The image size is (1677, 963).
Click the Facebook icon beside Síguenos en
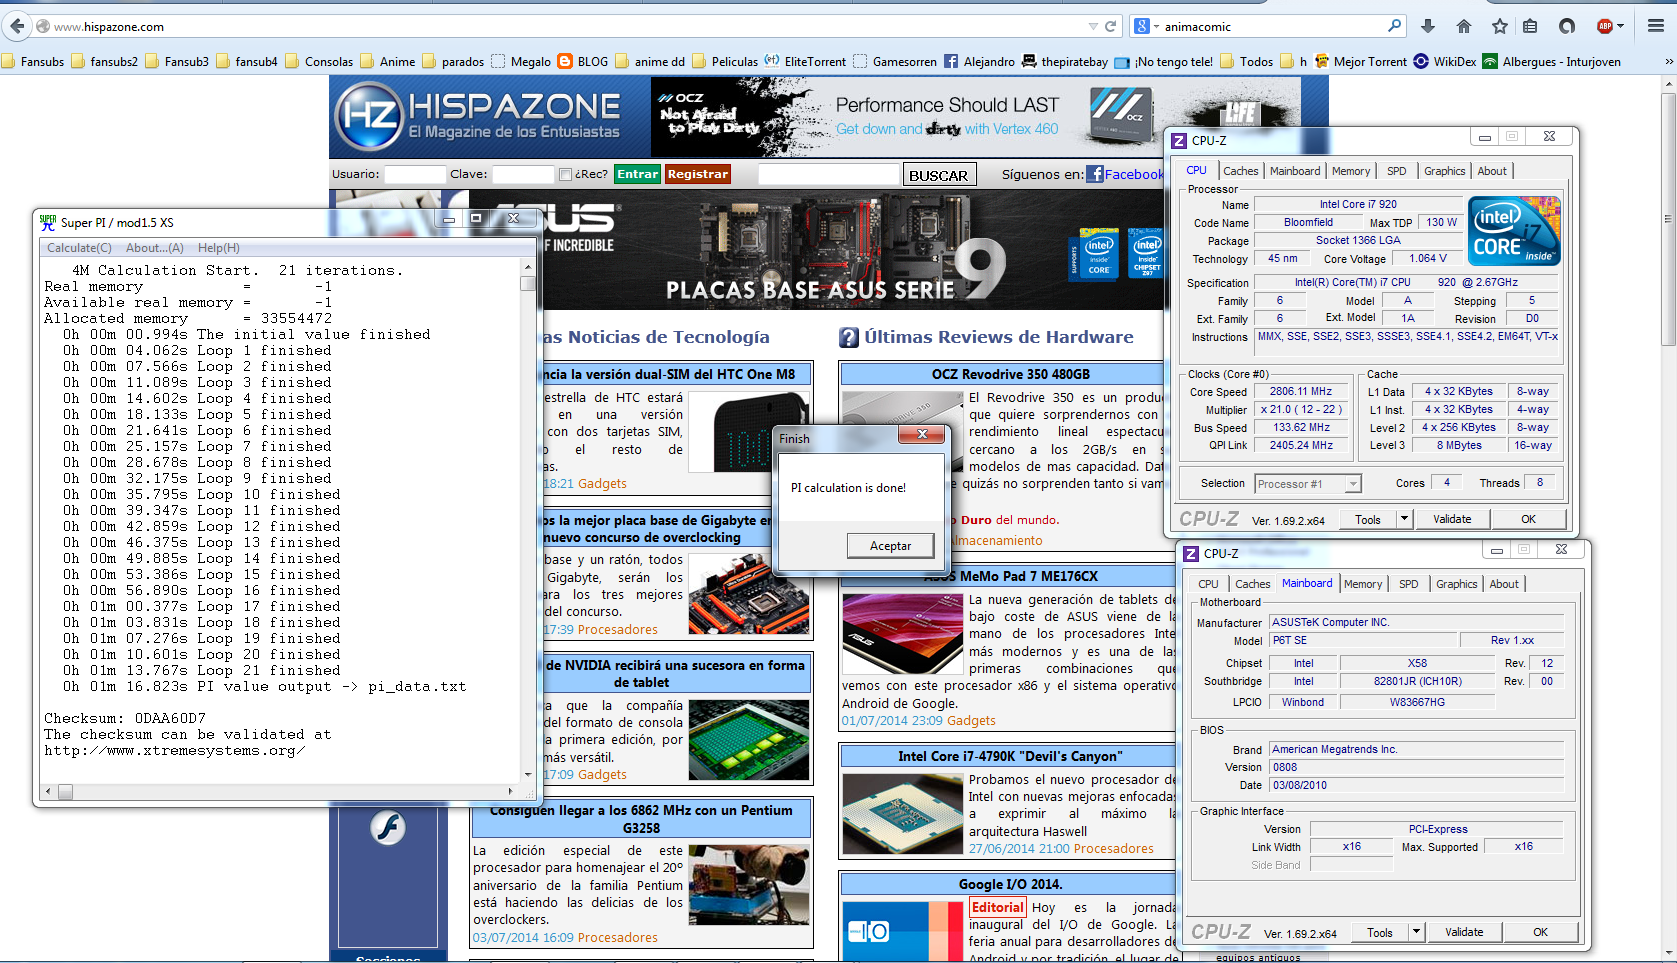pyautogui.click(x=1095, y=174)
